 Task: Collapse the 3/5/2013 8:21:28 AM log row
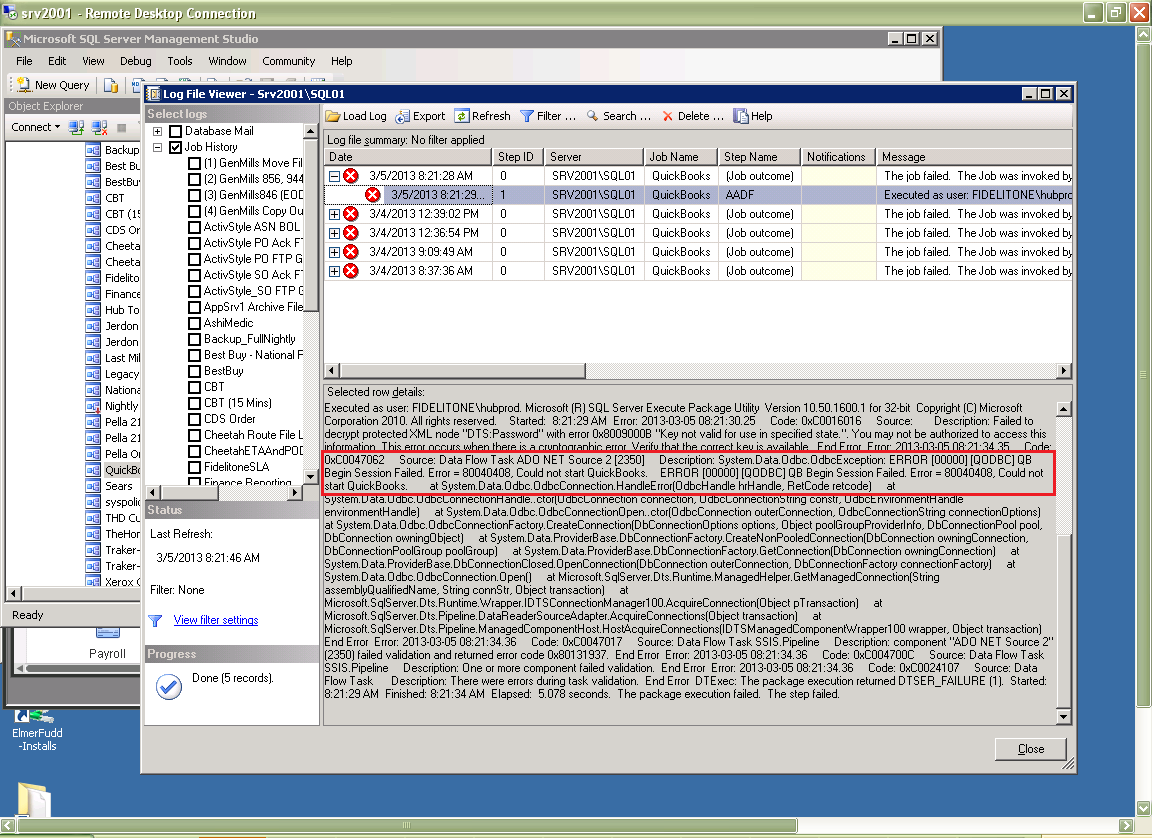pos(334,176)
